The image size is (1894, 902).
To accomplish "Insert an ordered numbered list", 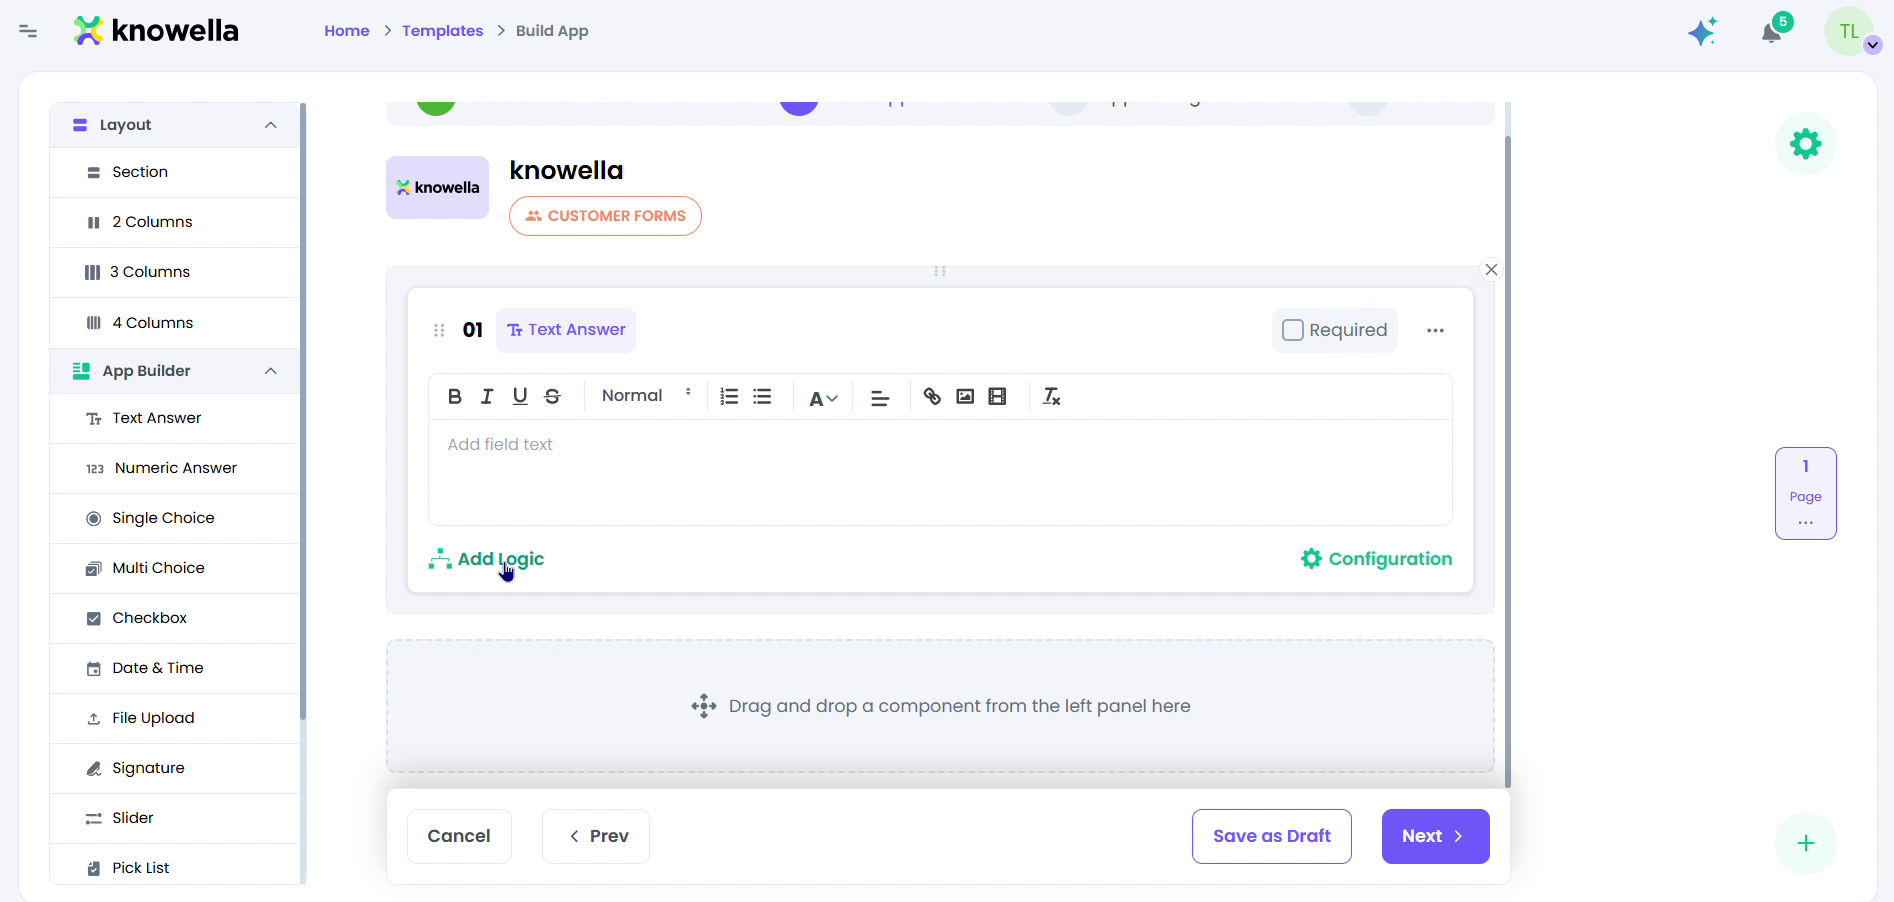I will point(729,396).
